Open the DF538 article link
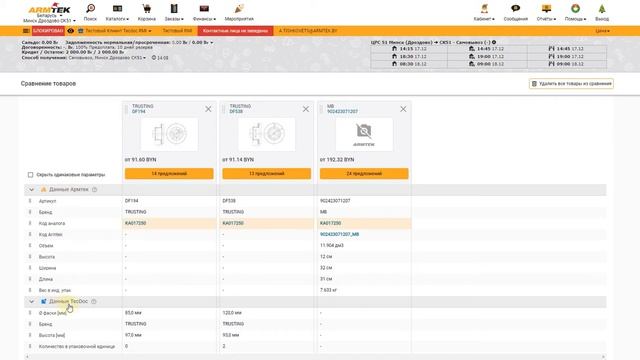 coord(236,111)
